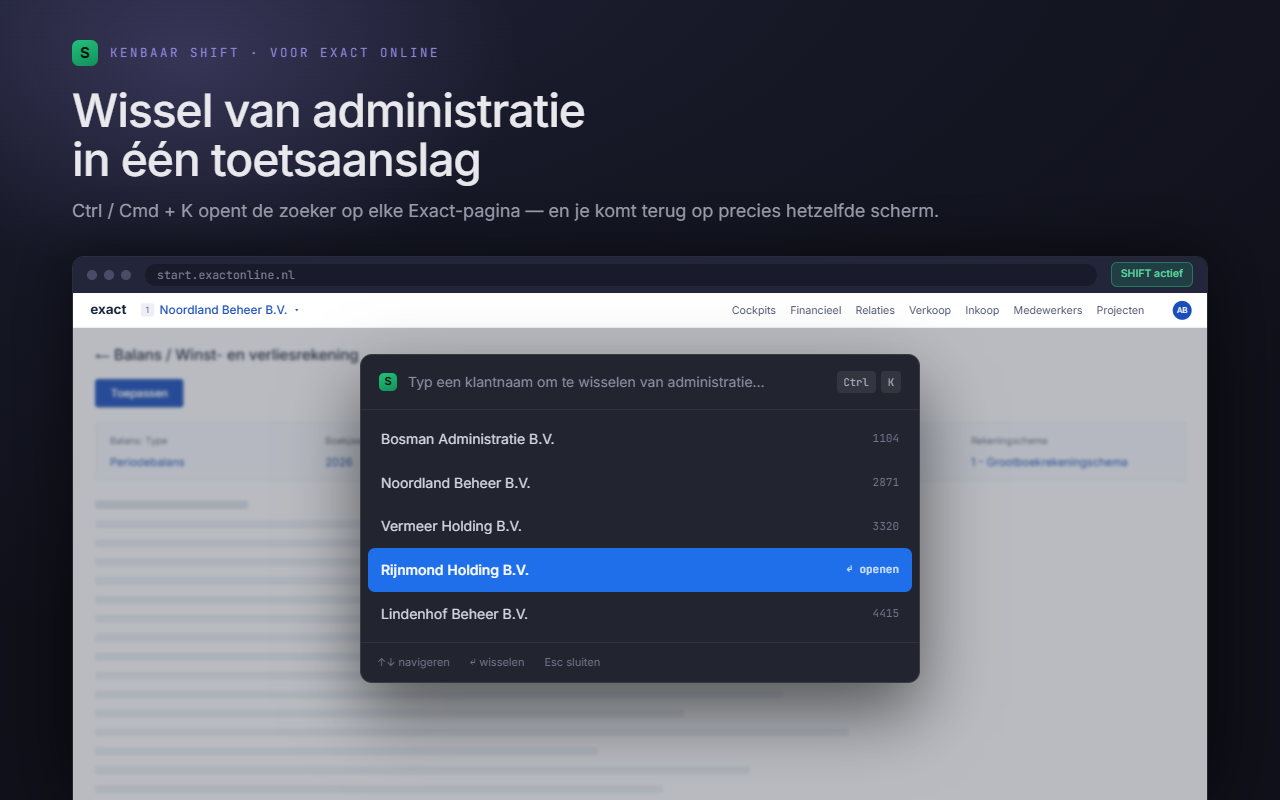
Task: Open the Financieel menu
Action: click(816, 310)
